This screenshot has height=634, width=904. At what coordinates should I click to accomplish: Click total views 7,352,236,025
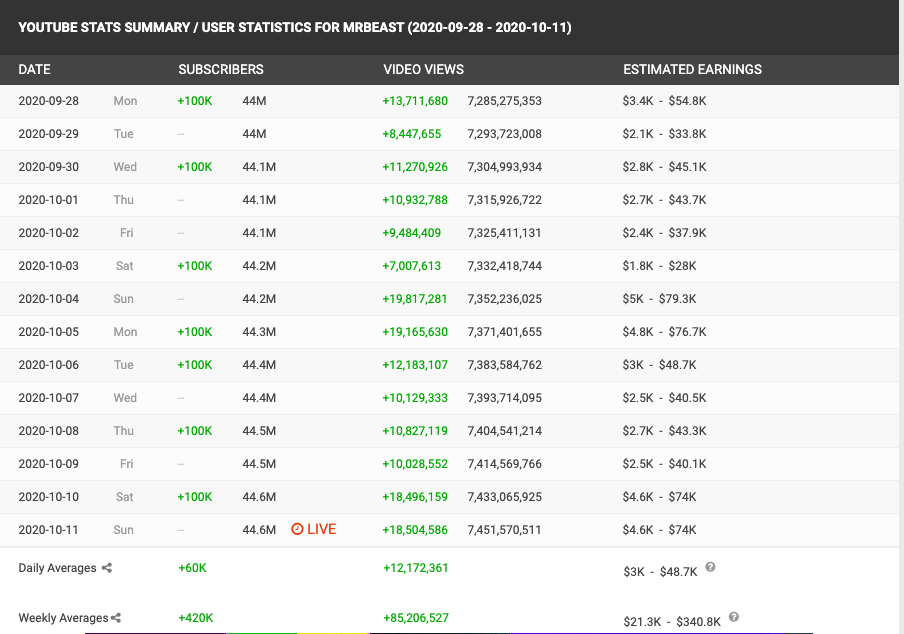click(504, 299)
